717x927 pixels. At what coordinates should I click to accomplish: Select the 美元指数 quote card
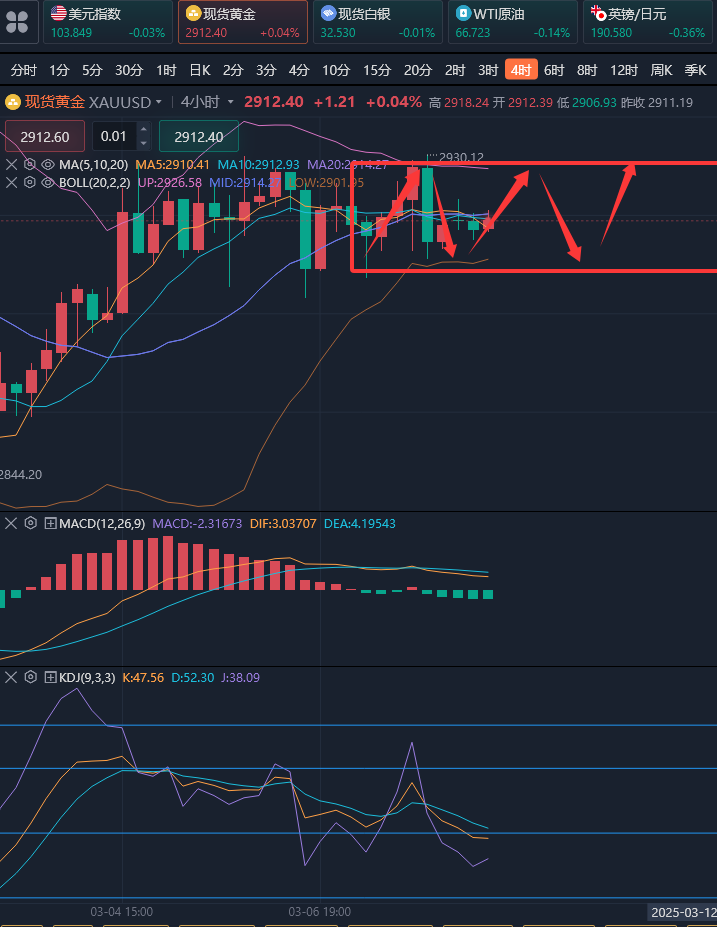pyautogui.click(x=108, y=22)
